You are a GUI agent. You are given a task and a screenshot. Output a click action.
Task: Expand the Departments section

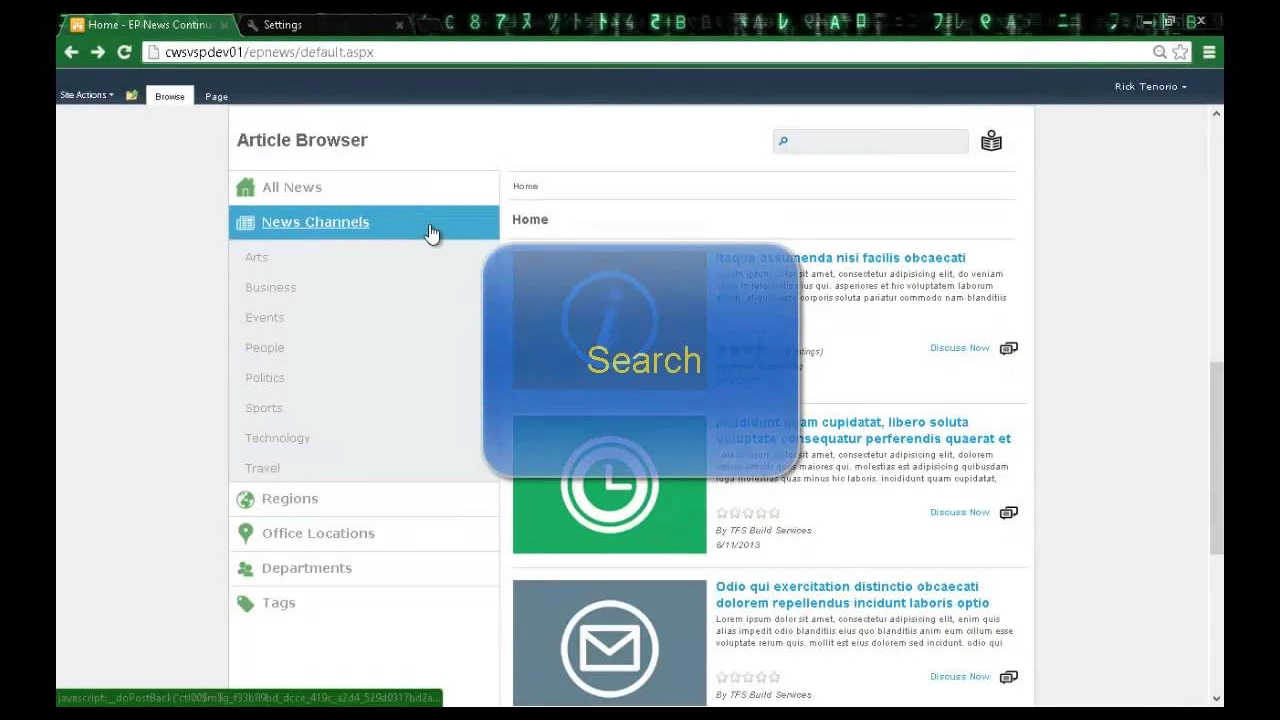pyautogui.click(x=364, y=568)
